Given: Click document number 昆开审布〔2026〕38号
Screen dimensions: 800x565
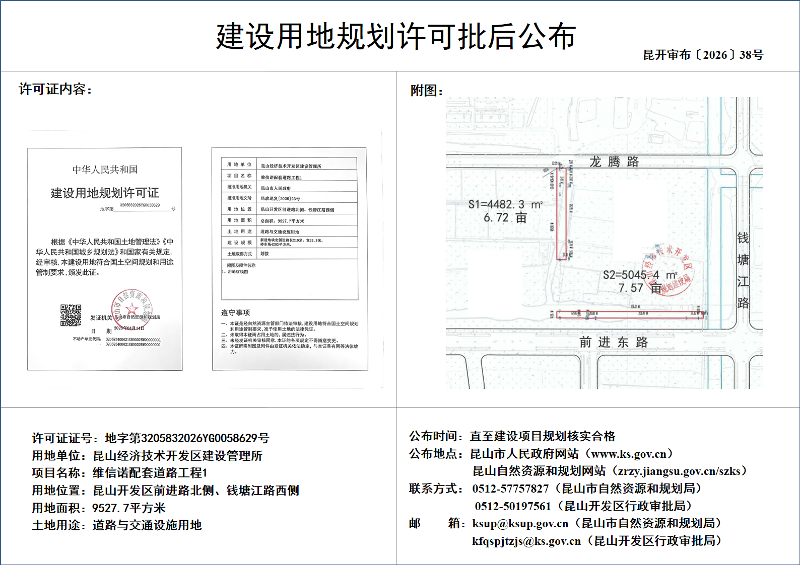Looking at the screenshot, I should coord(702,55).
